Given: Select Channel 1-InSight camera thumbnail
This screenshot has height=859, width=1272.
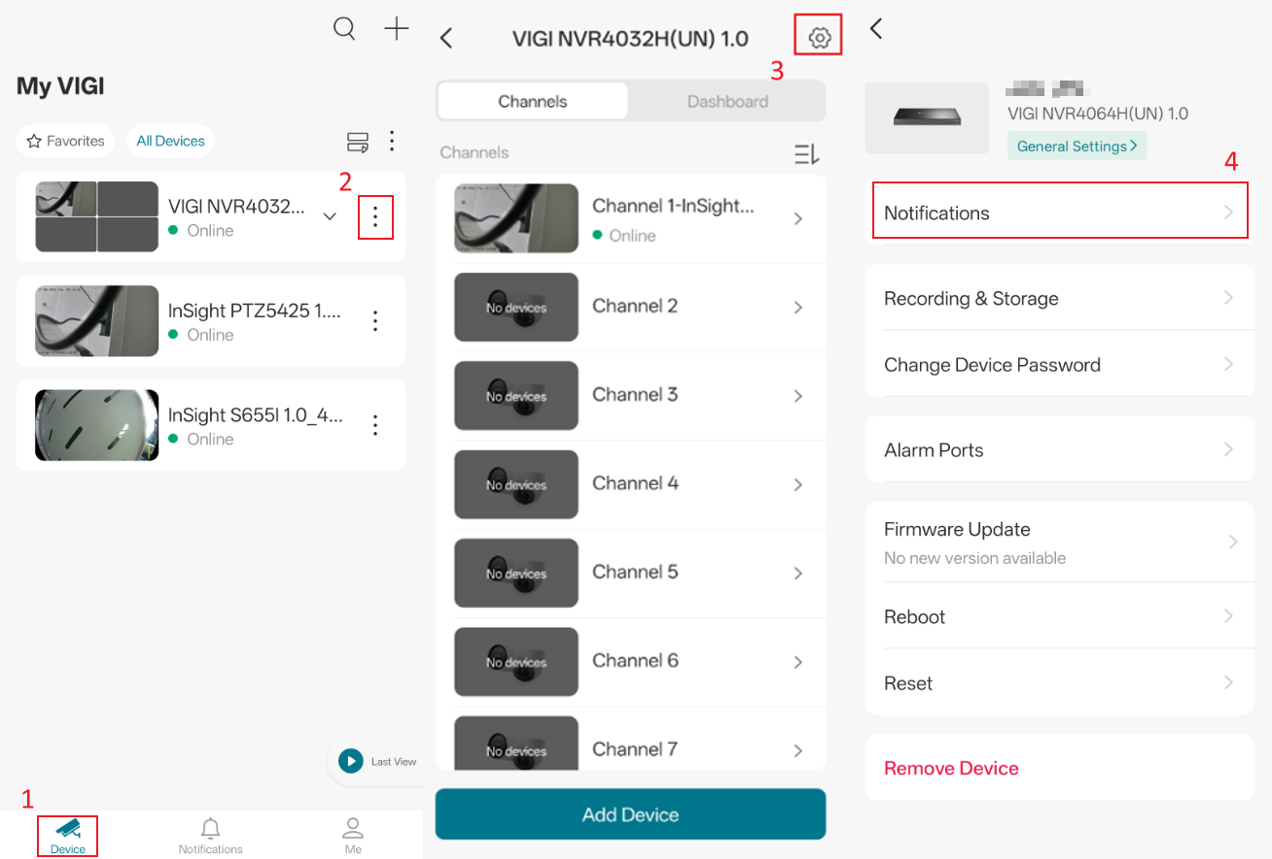Looking at the screenshot, I should tap(516, 218).
